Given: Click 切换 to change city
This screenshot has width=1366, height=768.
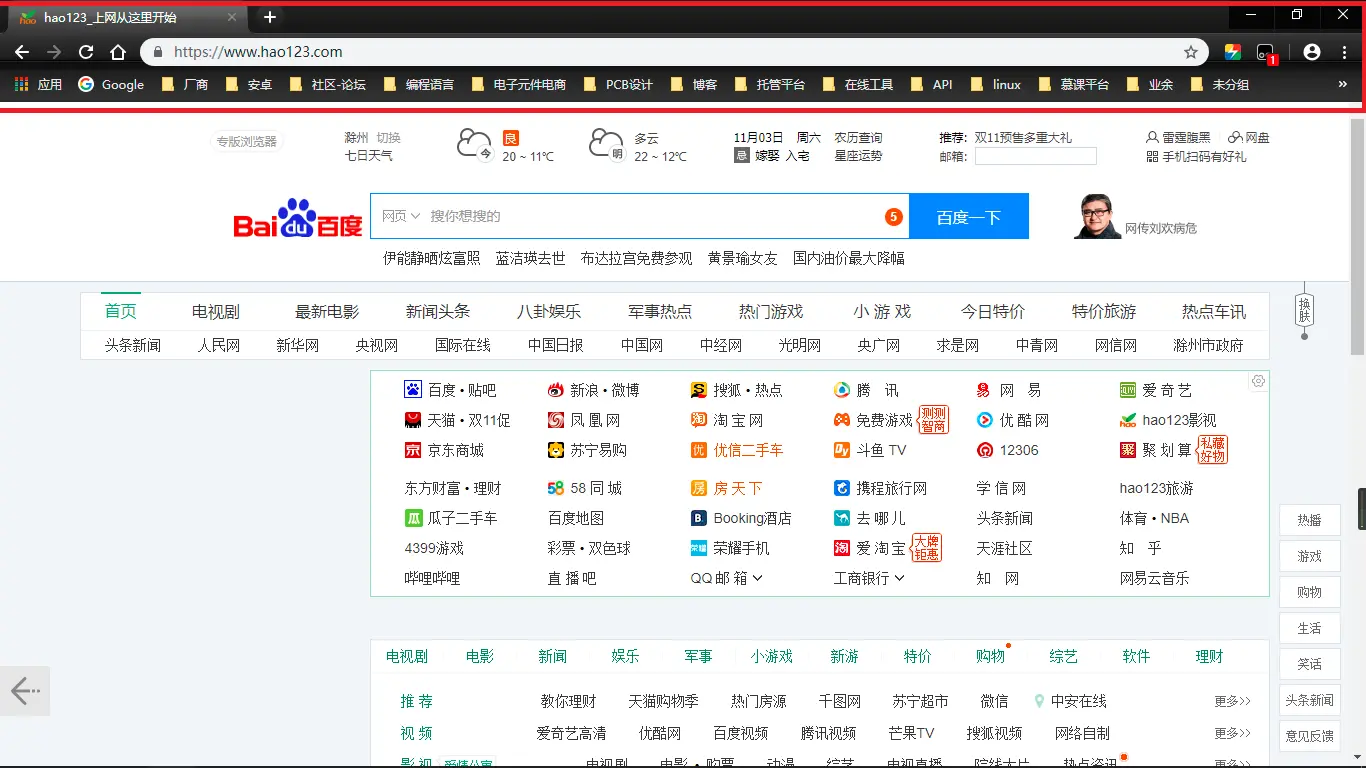Looking at the screenshot, I should click(x=388, y=138).
